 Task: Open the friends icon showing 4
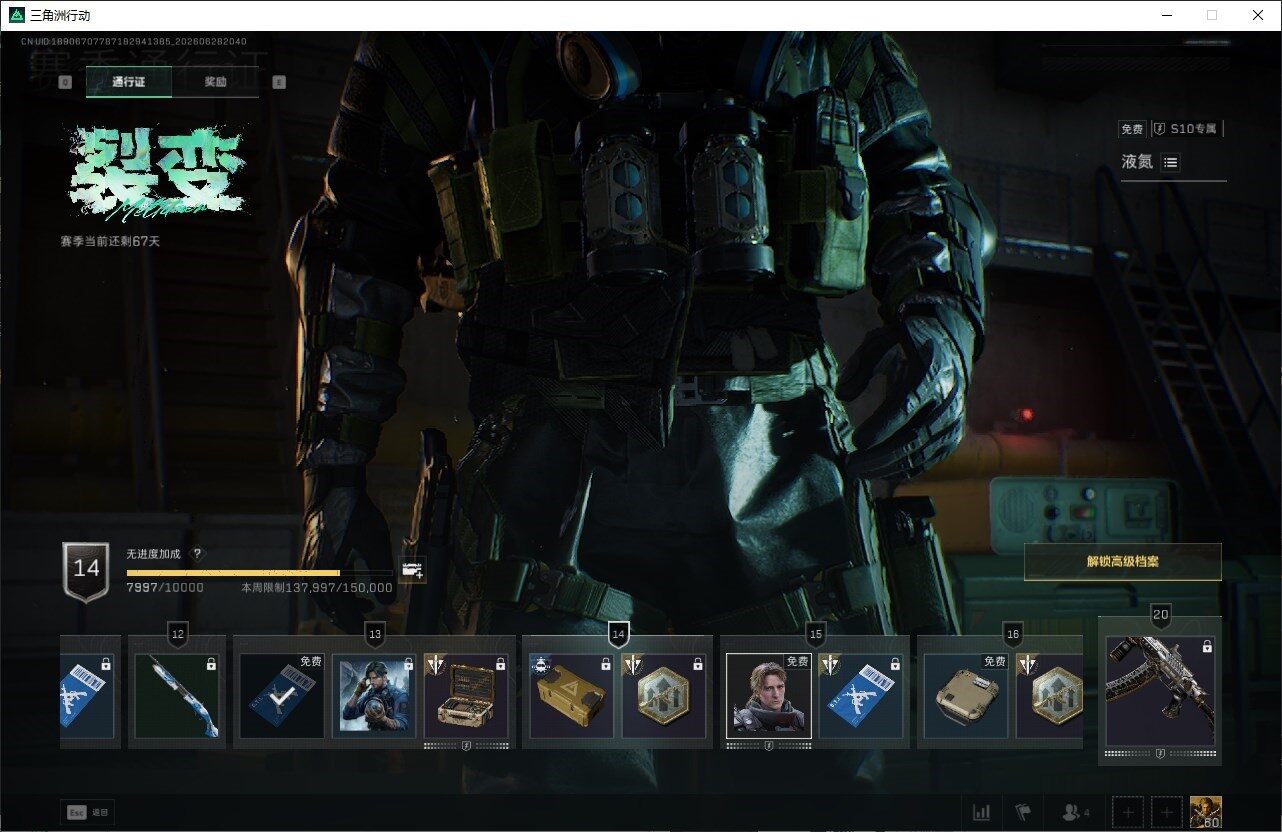(1075, 812)
